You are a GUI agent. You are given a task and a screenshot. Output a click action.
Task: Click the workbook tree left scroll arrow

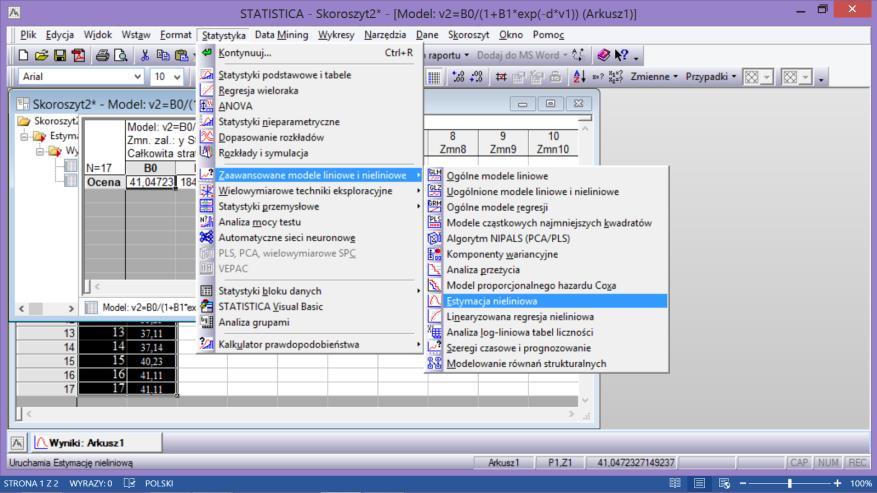point(21,308)
